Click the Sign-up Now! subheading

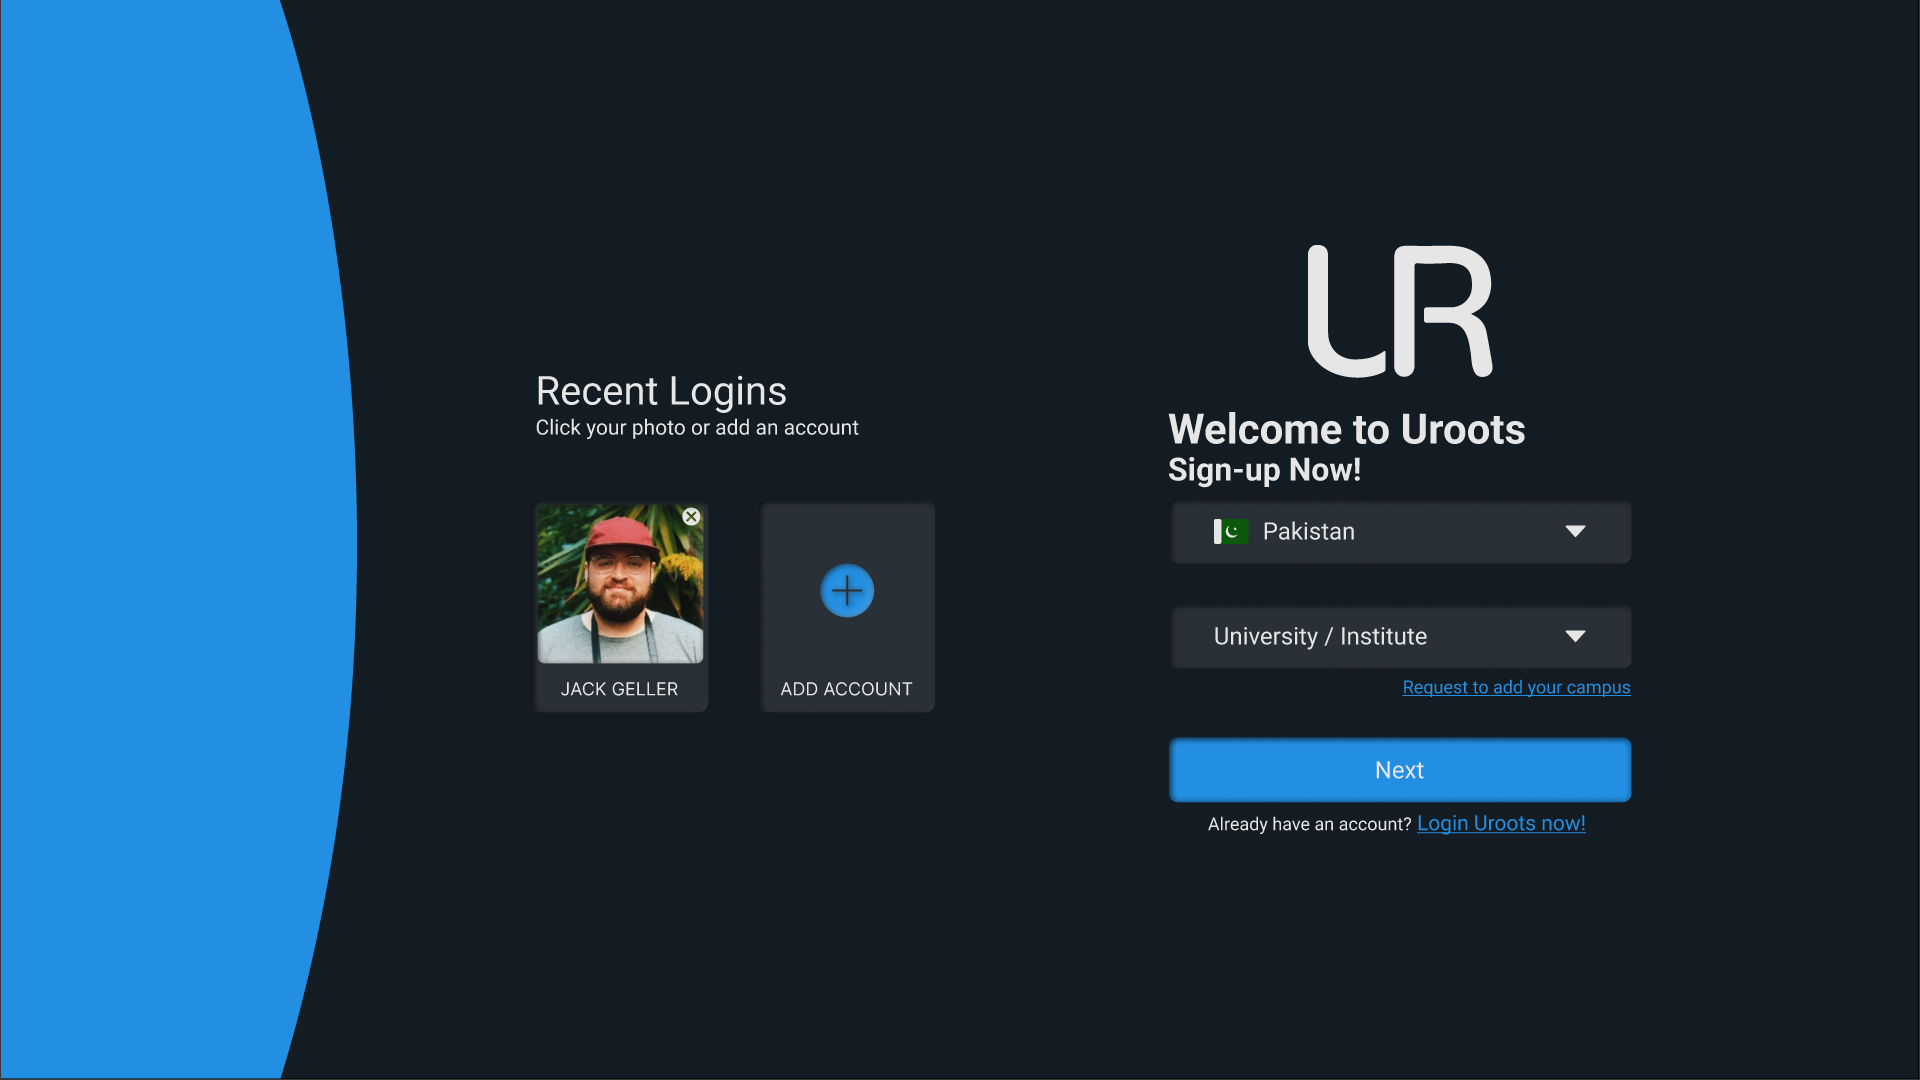1264,470
